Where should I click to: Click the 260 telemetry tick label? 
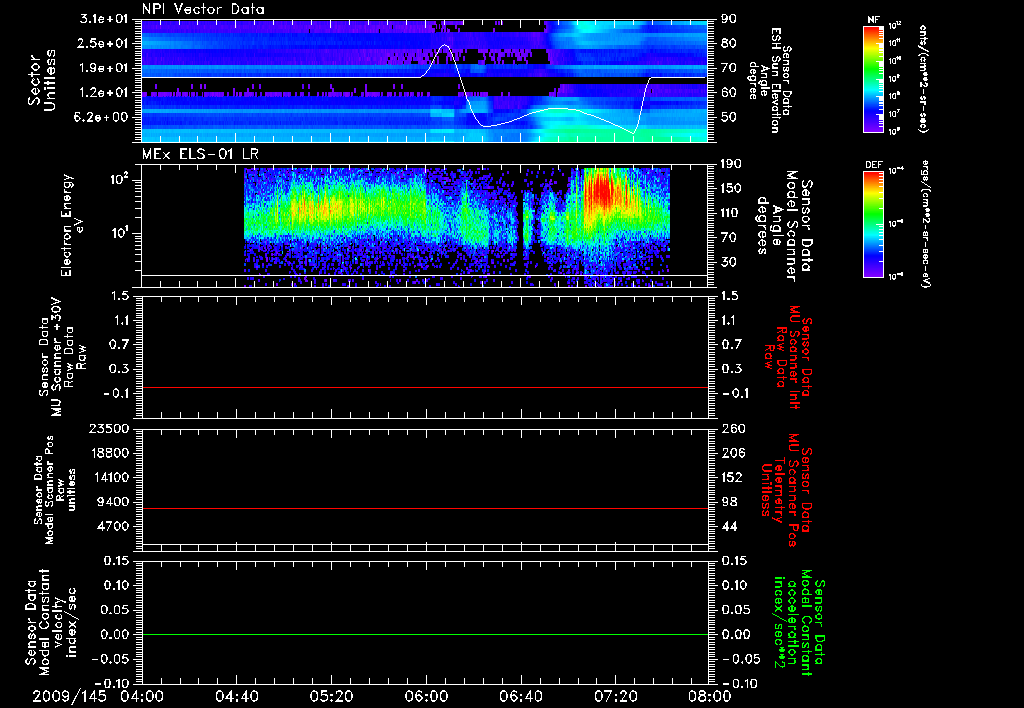(x=731, y=428)
